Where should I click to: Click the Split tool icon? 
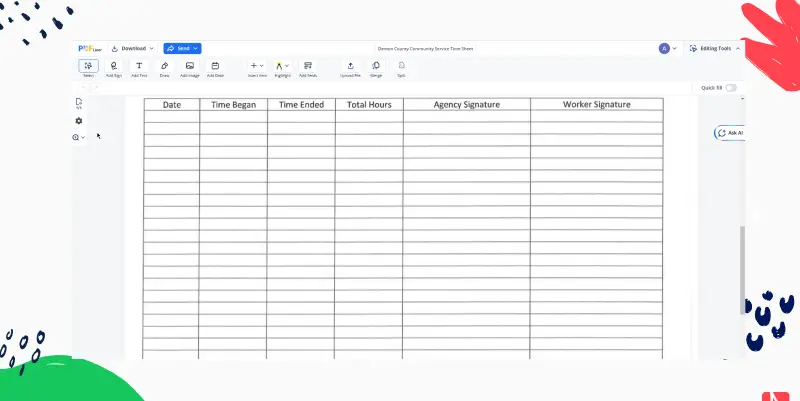tap(402, 66)
